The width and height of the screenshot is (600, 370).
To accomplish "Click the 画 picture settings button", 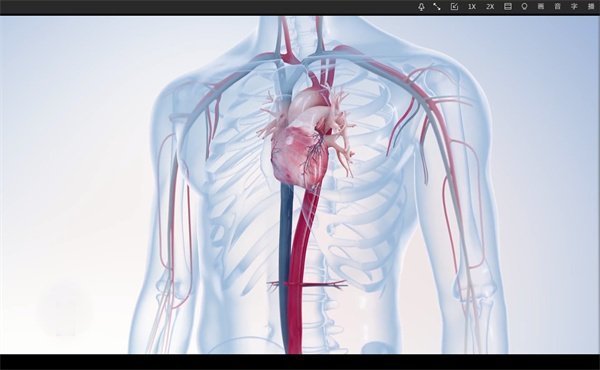I will 541,7.
